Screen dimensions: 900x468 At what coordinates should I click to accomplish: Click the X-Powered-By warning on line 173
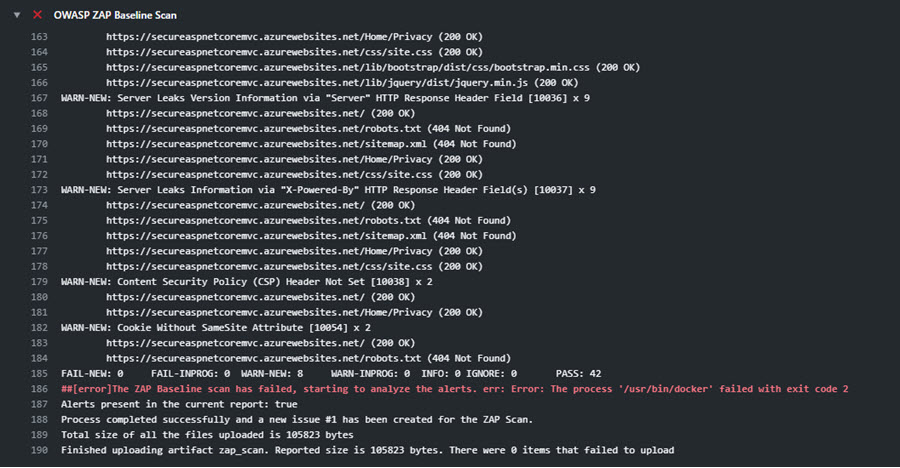pos(328,190)
